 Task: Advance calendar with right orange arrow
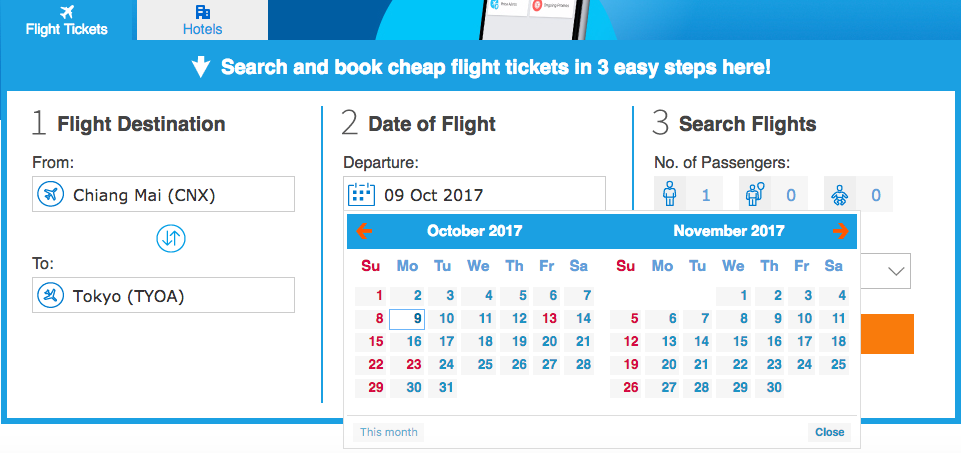(840, 231)
